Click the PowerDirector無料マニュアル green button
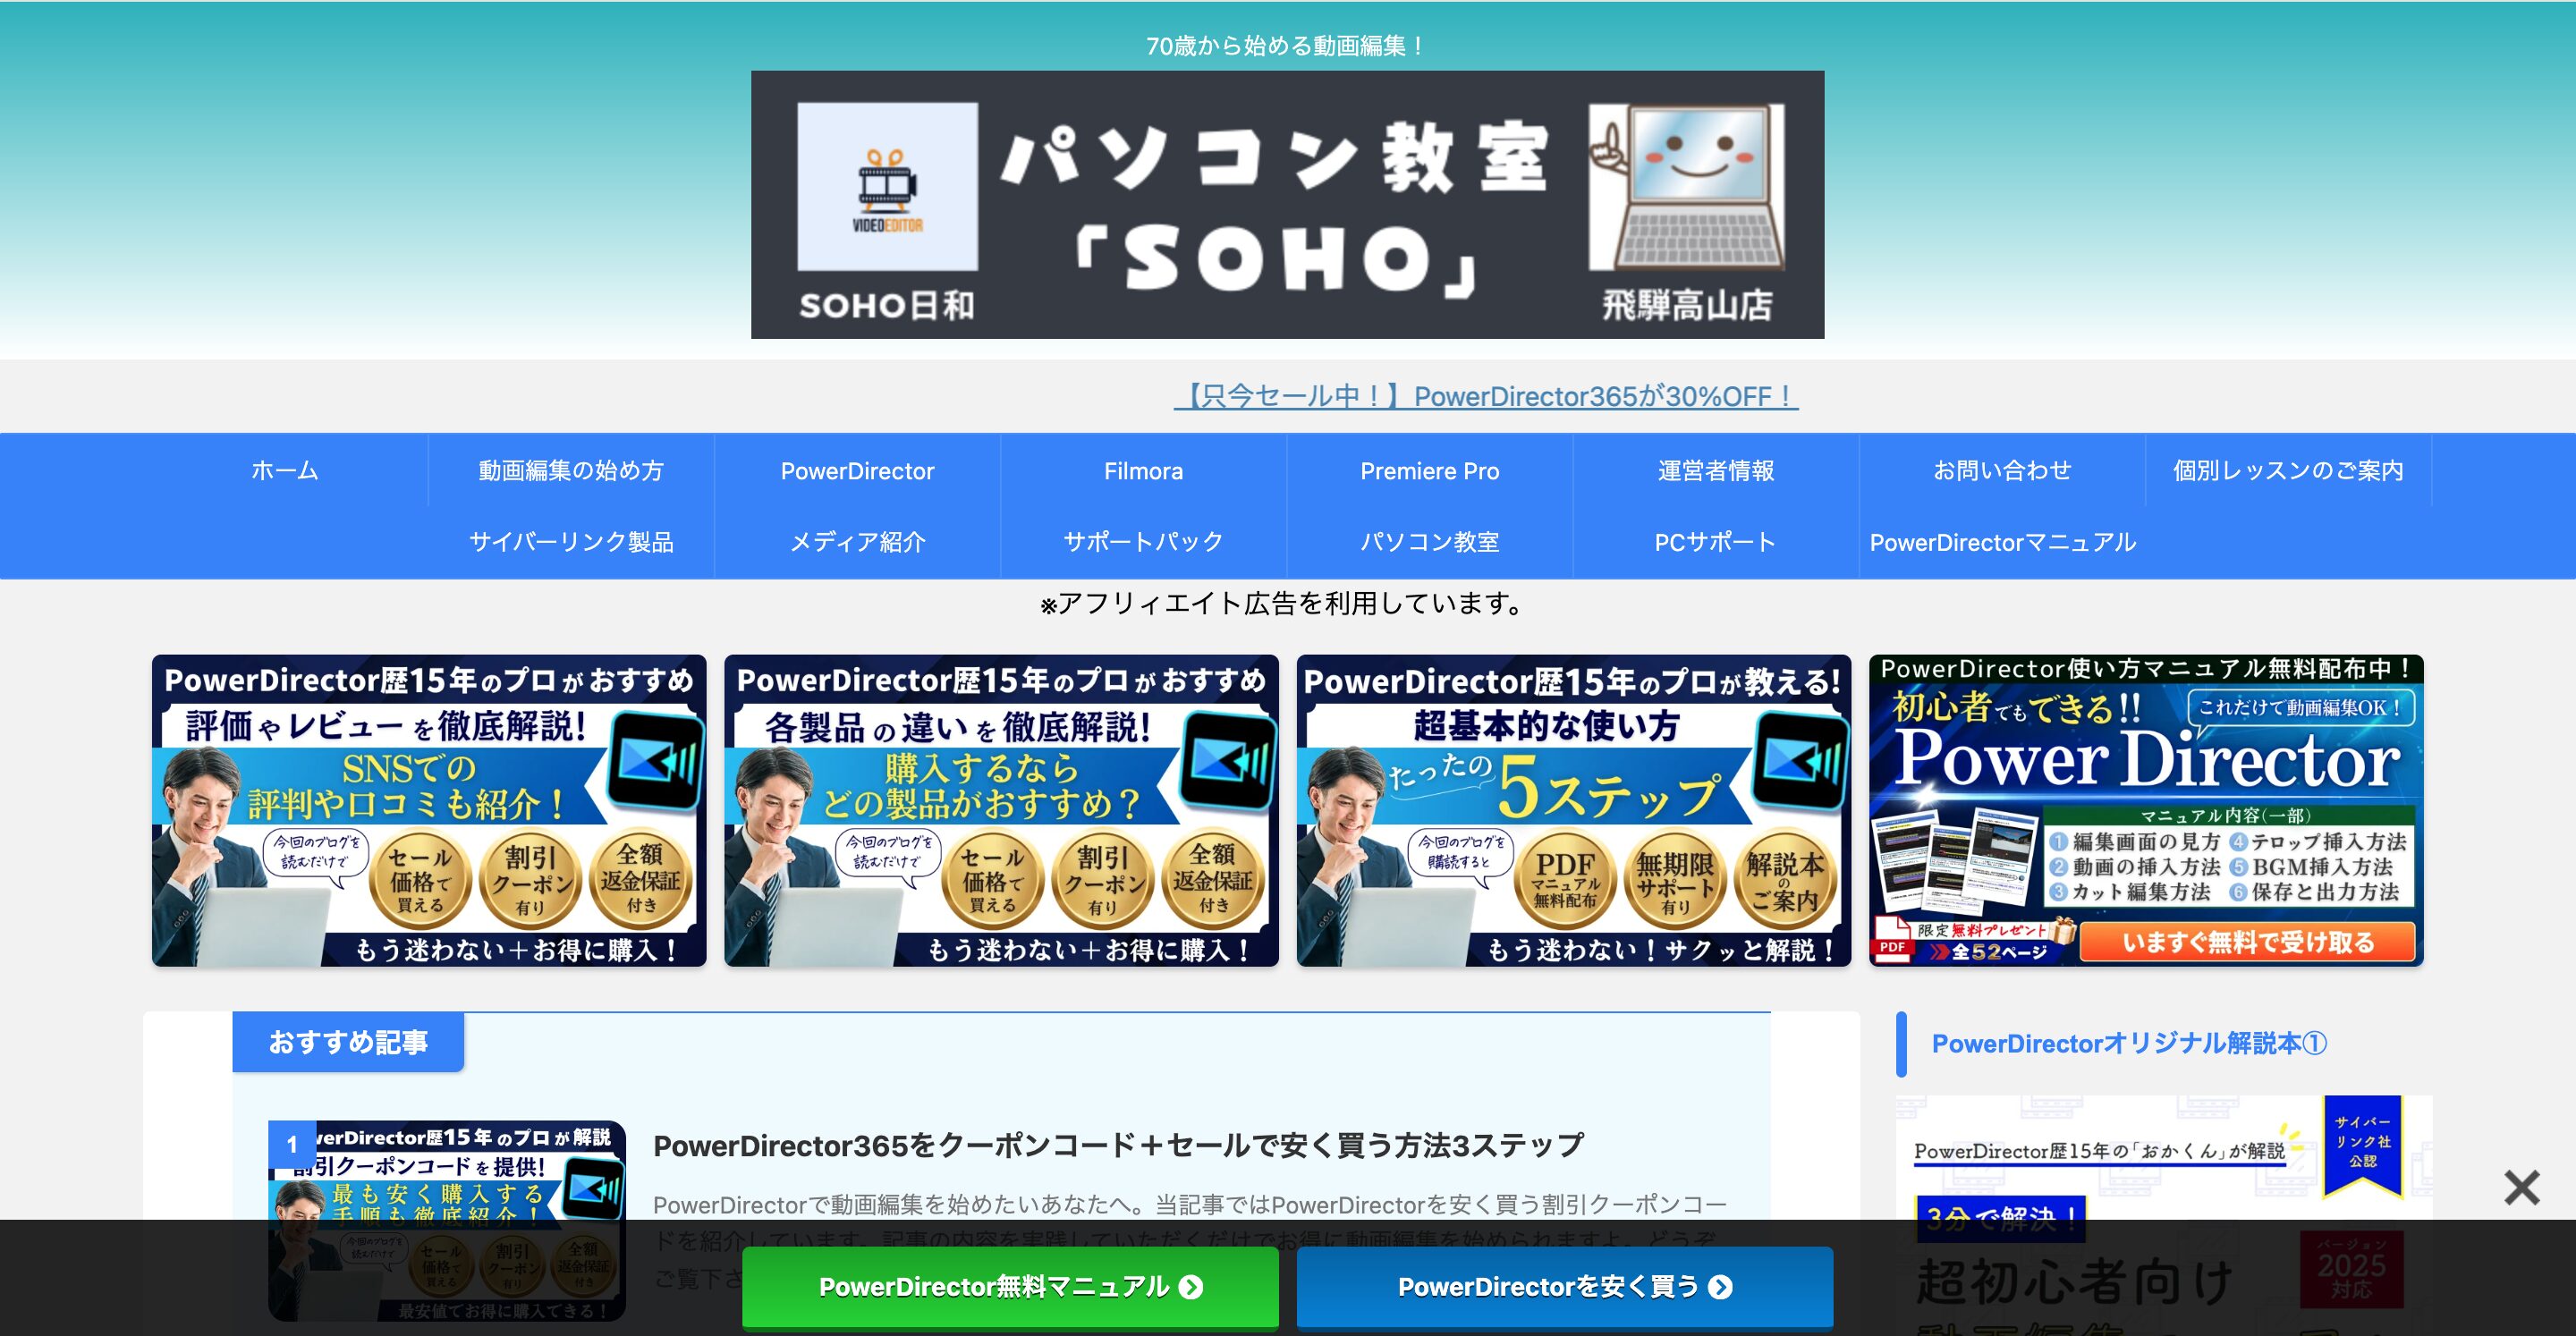Image resolution: width=2576 pixels, height=1336 pixels. point(1010,1288)
